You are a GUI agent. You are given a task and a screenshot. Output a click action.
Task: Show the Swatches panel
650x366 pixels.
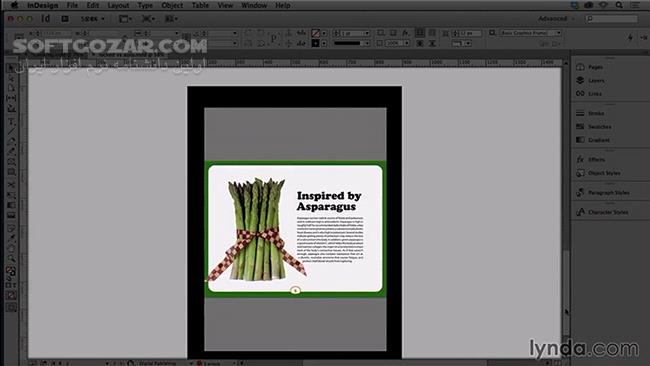(594, 126)
